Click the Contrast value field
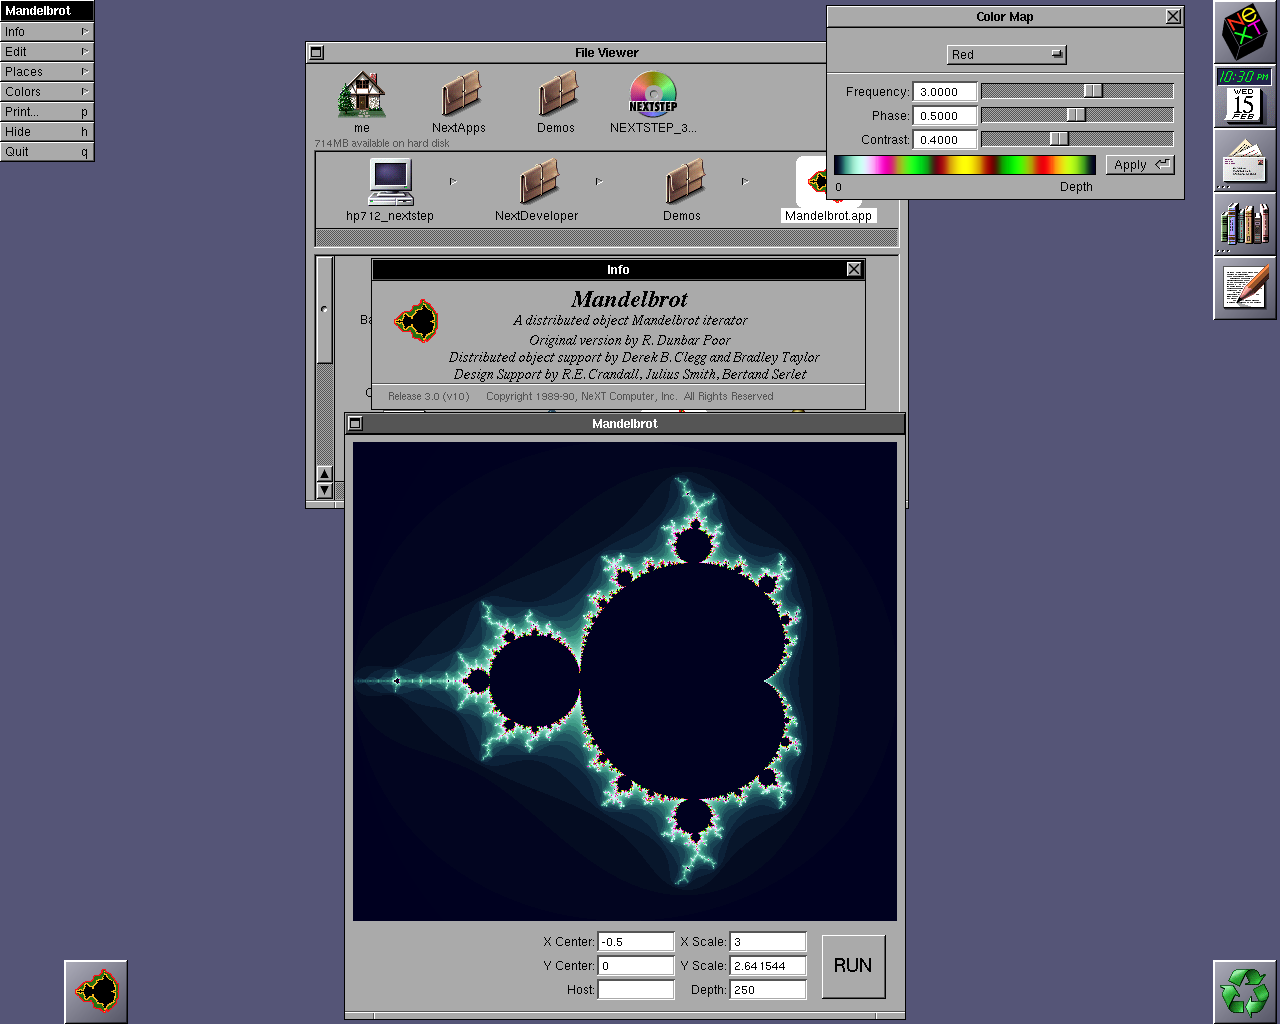 pos(944,140)
